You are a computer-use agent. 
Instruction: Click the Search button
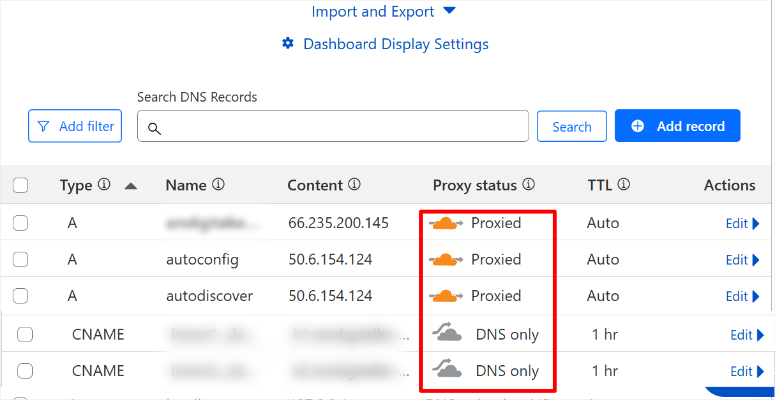(572, 127)
